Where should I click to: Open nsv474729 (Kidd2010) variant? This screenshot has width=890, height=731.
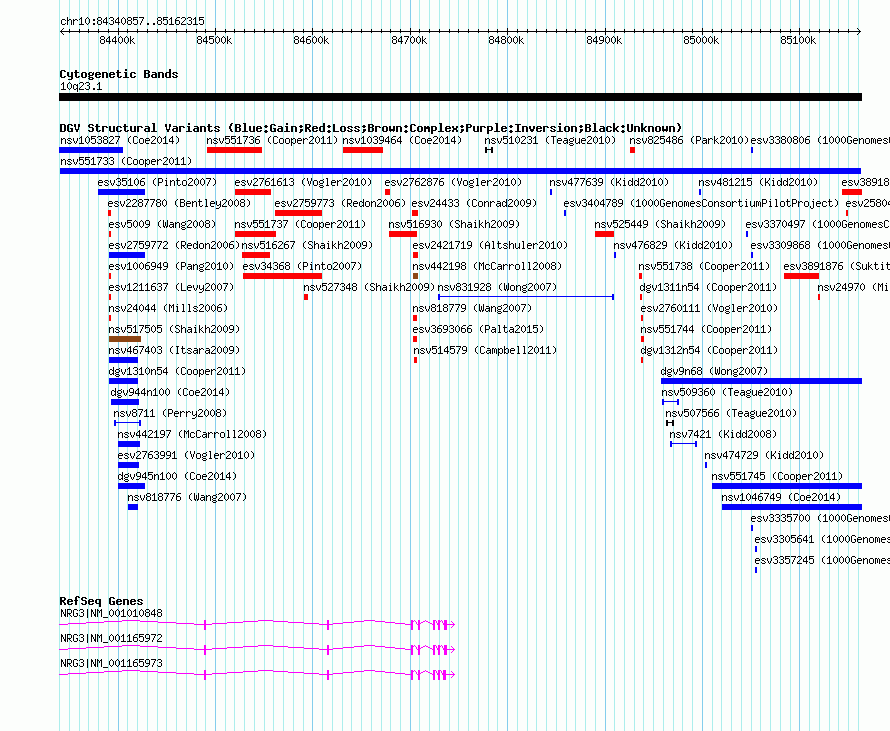coord(764,455)
